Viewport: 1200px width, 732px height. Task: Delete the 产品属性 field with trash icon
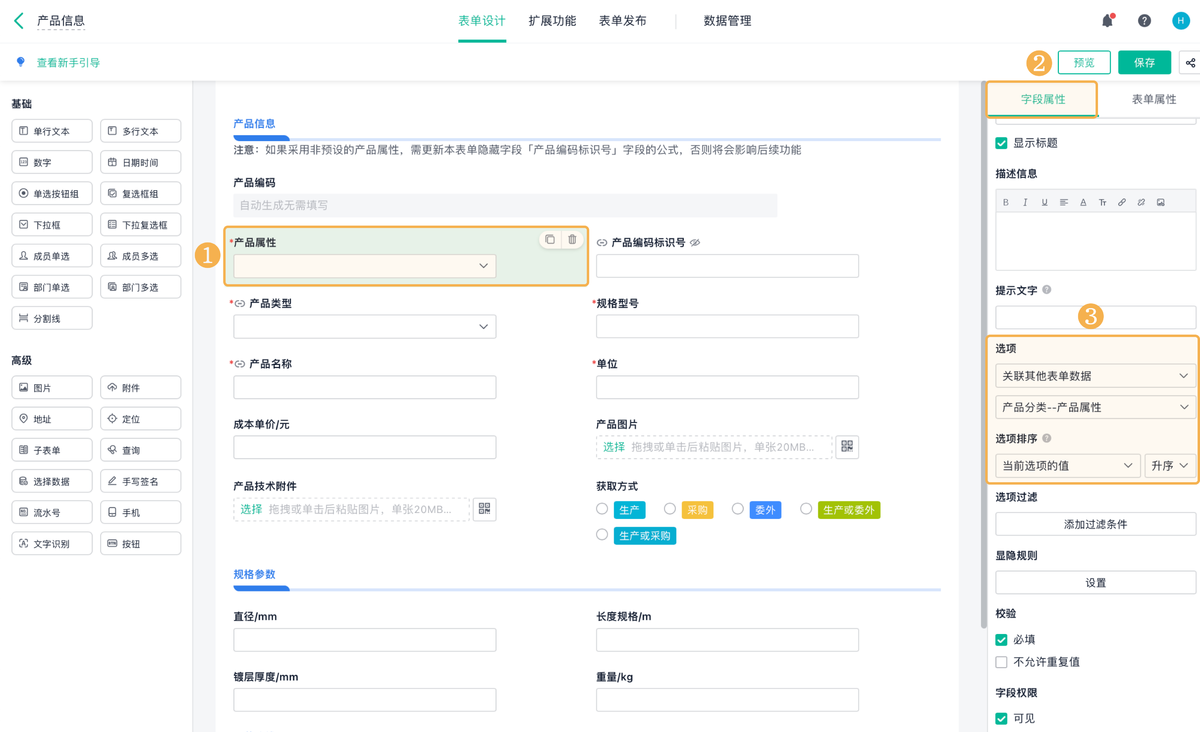click(572, 240)
